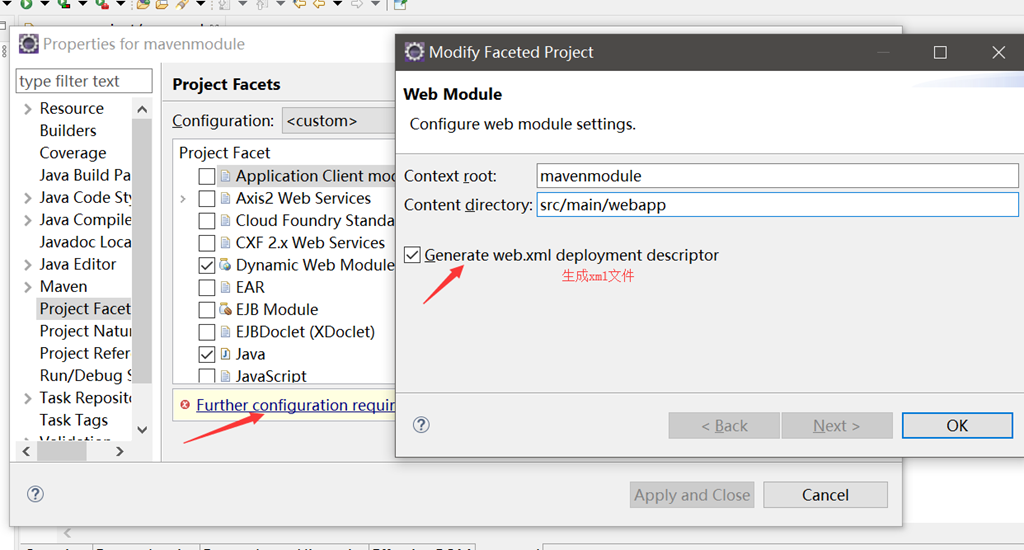The width and height of the screenshot is (1024, 550).
Task: Click the red error icon beside Further configuration
Action: 185,405
